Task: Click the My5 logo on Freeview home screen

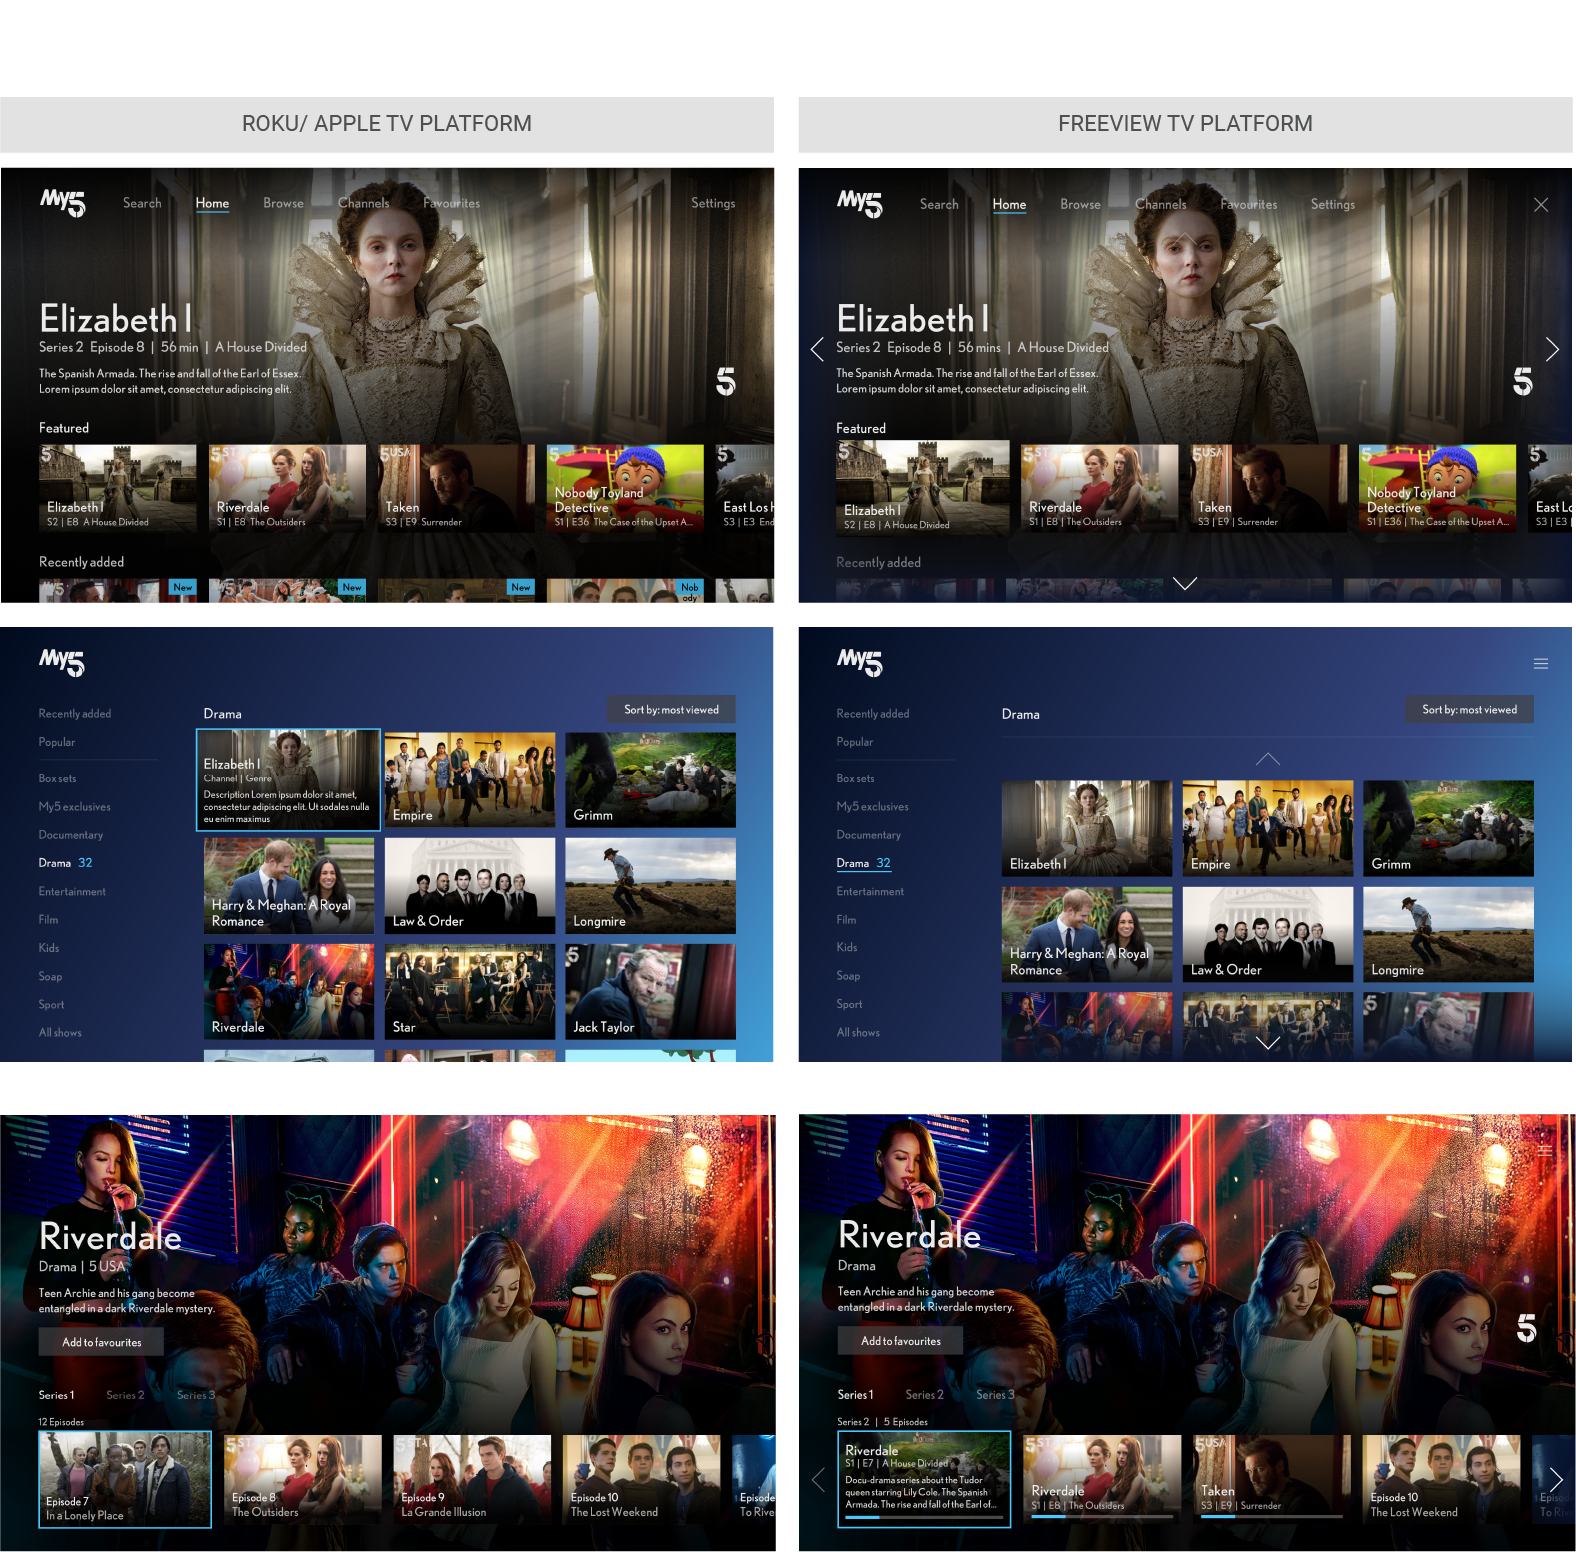Action: (860, 204)
